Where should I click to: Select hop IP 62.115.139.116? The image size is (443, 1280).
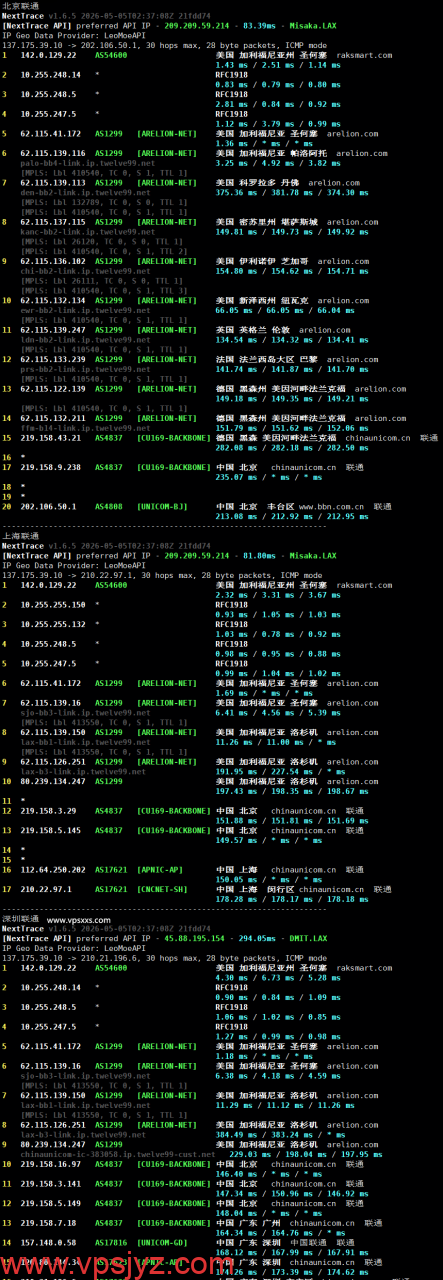click(52, 153)
